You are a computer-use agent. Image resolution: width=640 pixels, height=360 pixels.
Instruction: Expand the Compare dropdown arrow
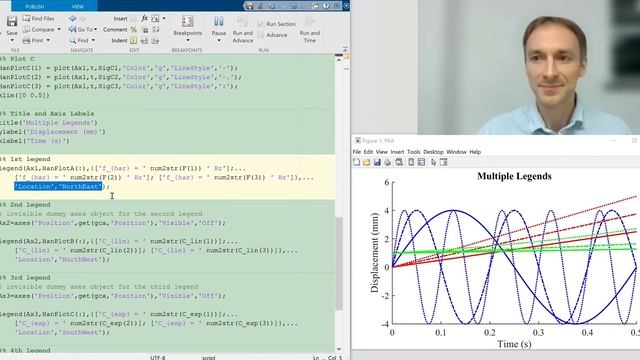[59, 29]
